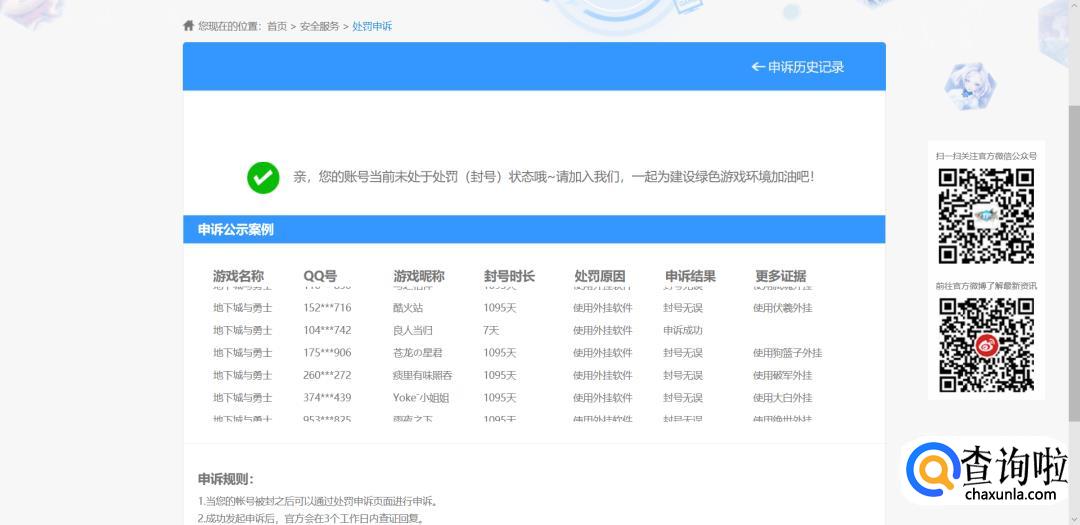This screenshot has width=1080, height=525.
Task: Click the 申诉结果 column header
Action: (x=690, y=276)
